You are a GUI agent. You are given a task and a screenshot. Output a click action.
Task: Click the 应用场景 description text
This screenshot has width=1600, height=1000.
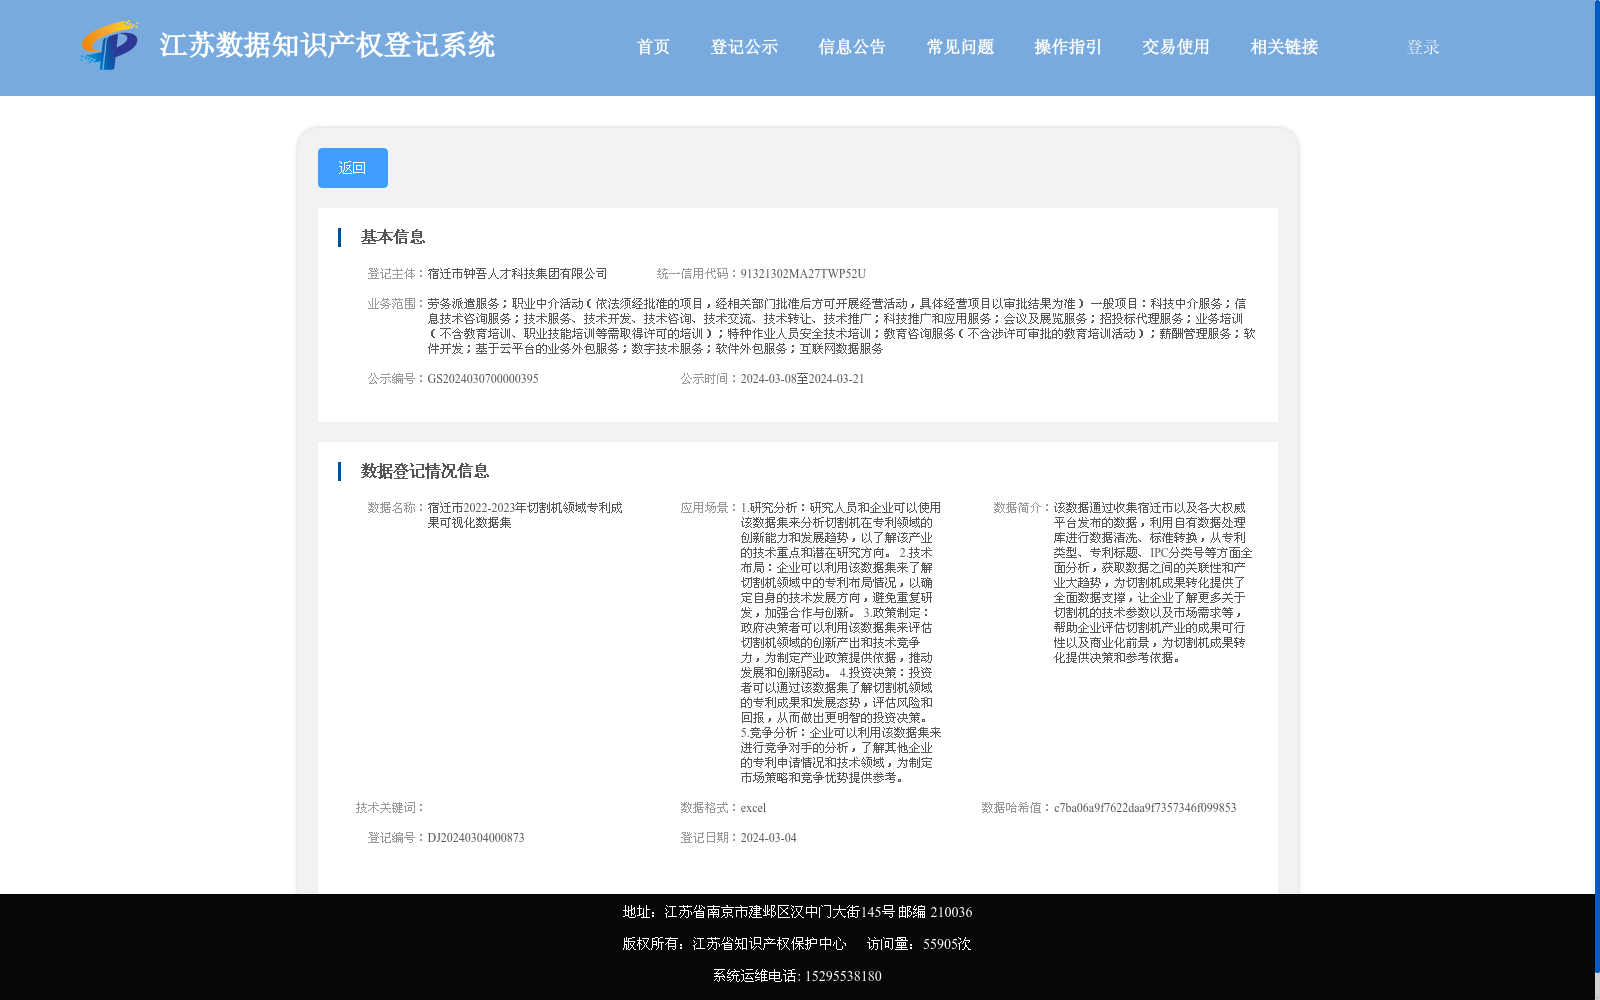[841, 643]
